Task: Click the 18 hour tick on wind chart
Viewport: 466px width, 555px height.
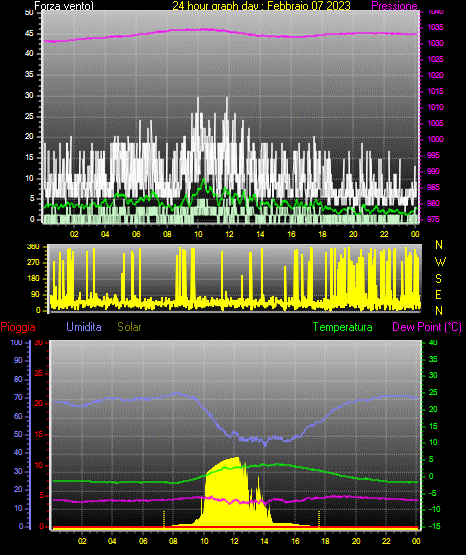Action: (x=322, y=234)
